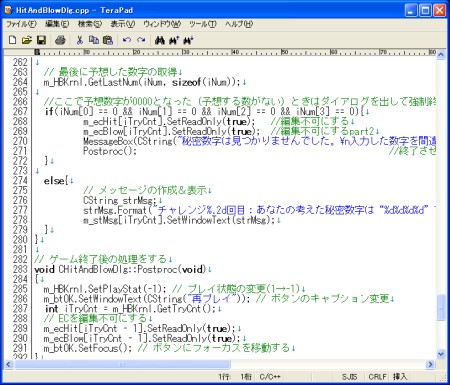The image size is (450, 385).
Task: Click line number 274 in the gutter
Action: click(x=20, y=180)
